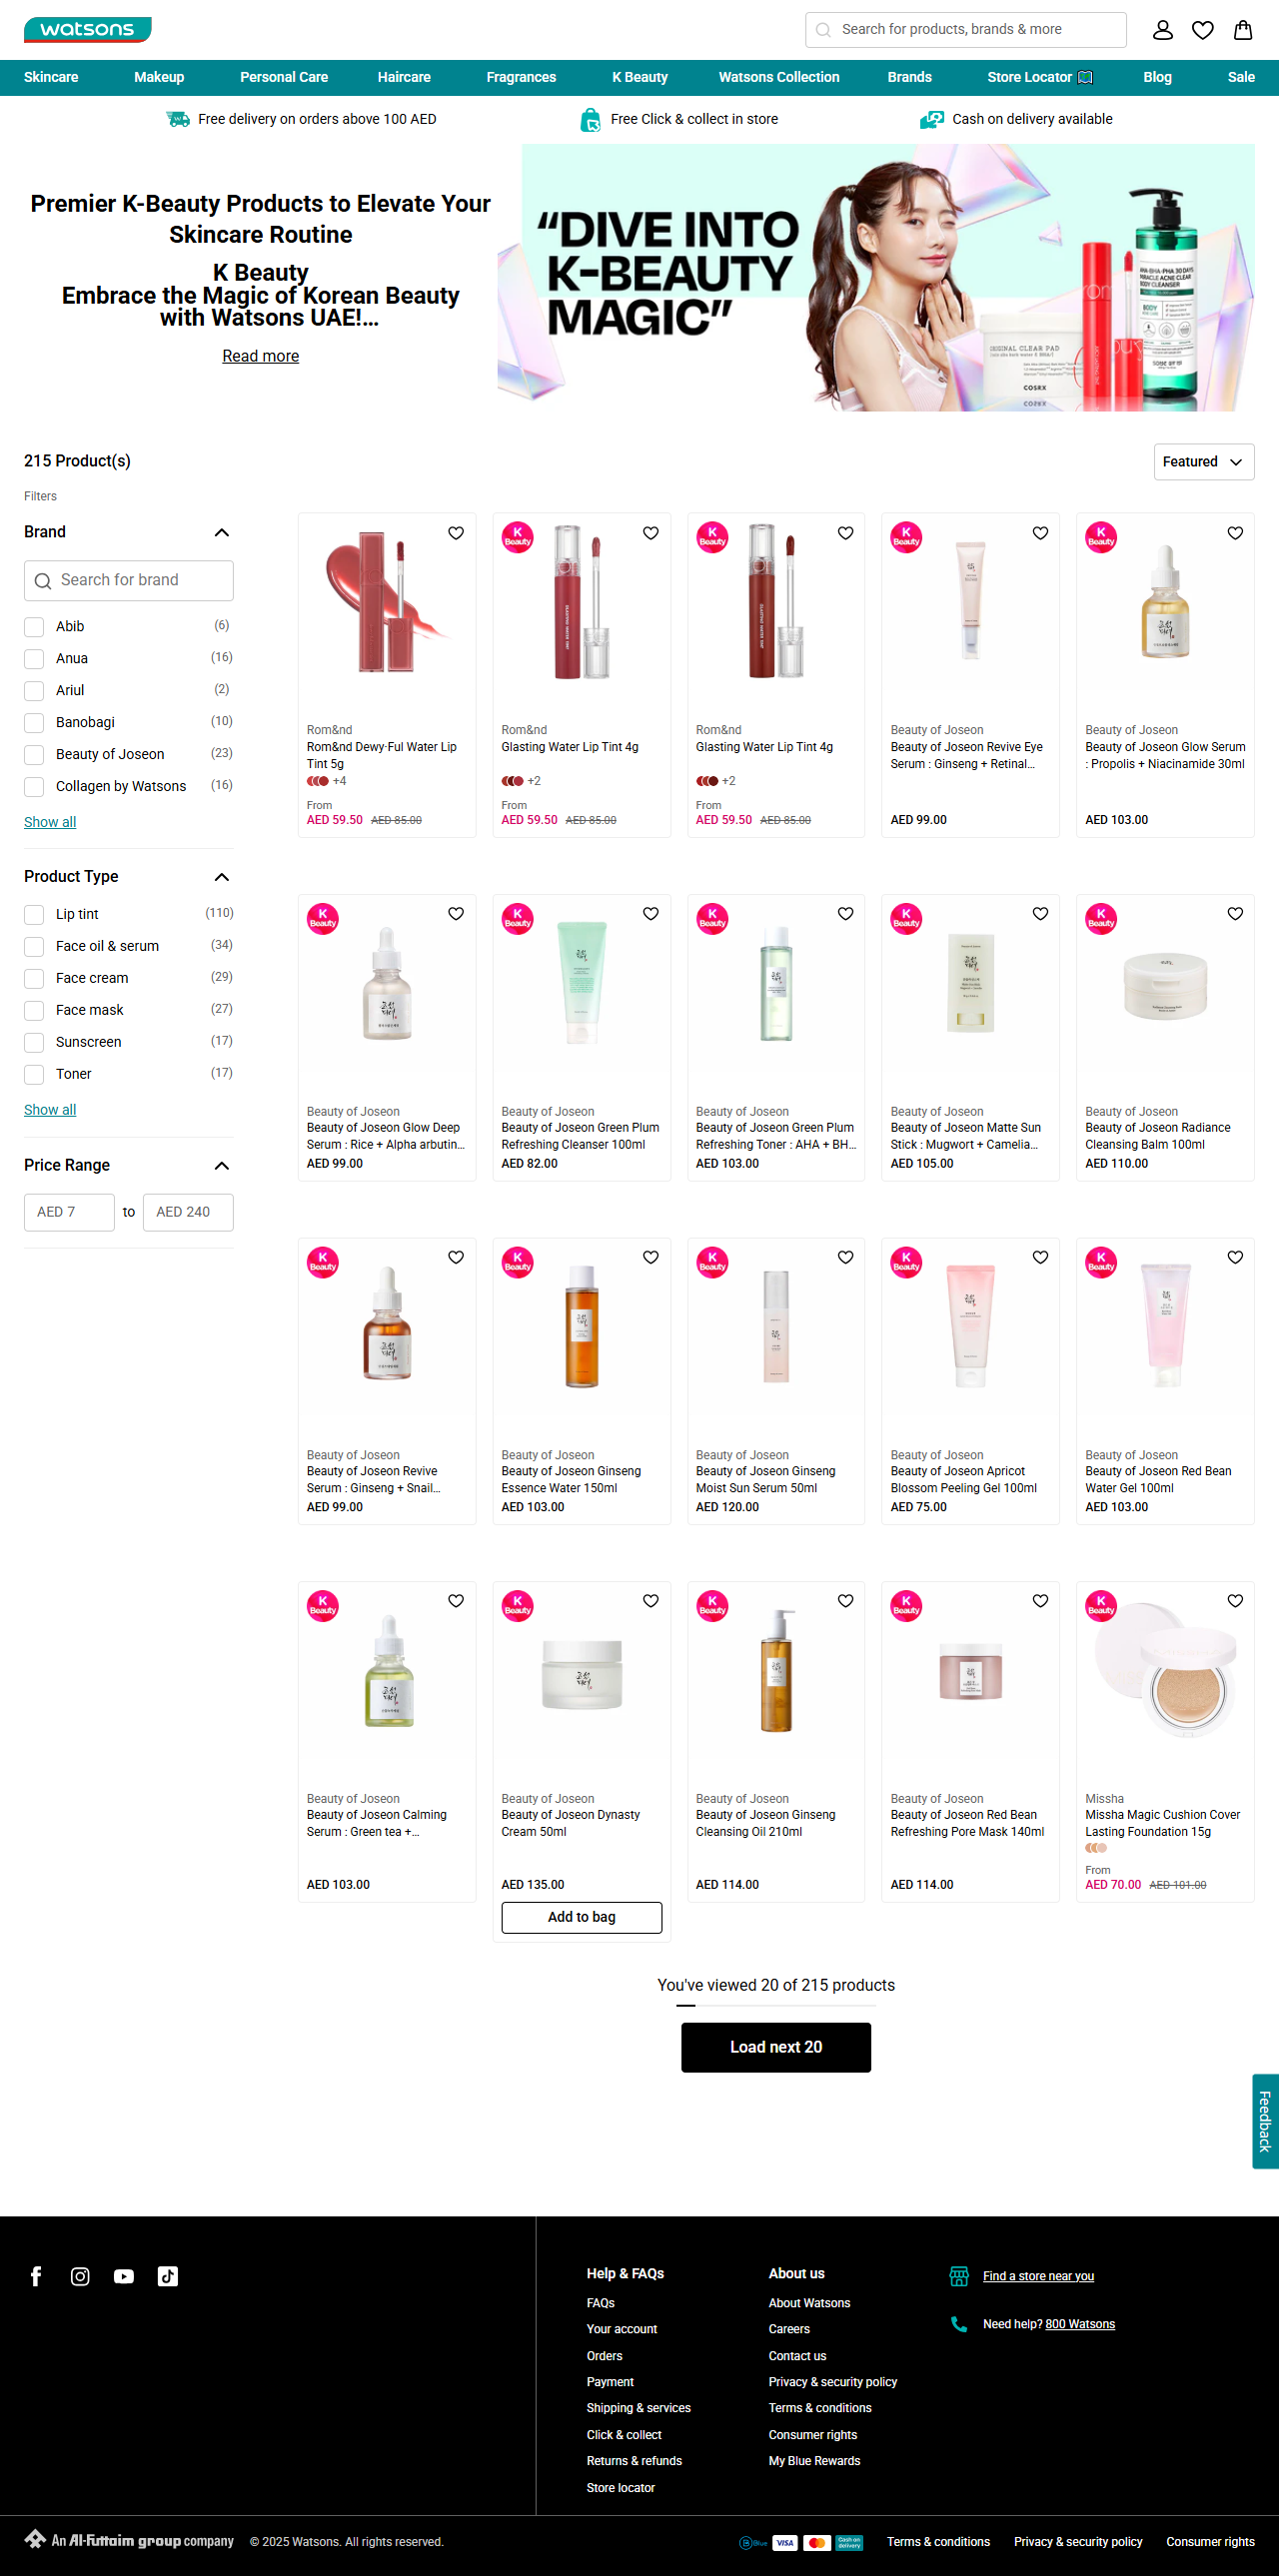Click the maximum price AED 240 field
Image resolution: width=1279 pixels, height=2576 pixels.
(188, 1212)
